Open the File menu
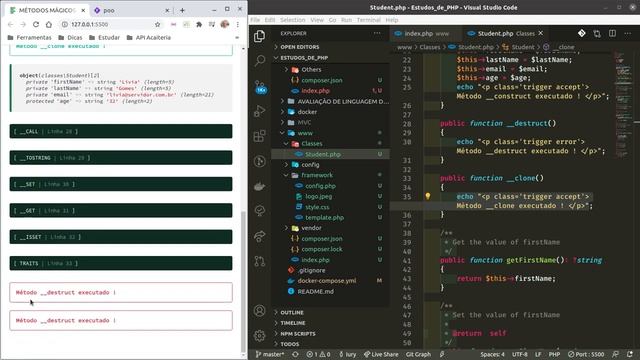The width and height of the screenshot is (640, 360). tap(255, 20)
